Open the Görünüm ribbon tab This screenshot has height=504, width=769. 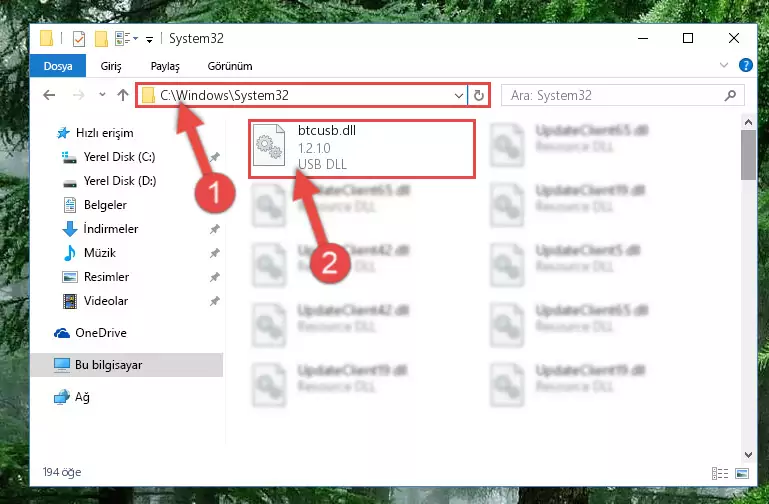[x=230, y=66]
